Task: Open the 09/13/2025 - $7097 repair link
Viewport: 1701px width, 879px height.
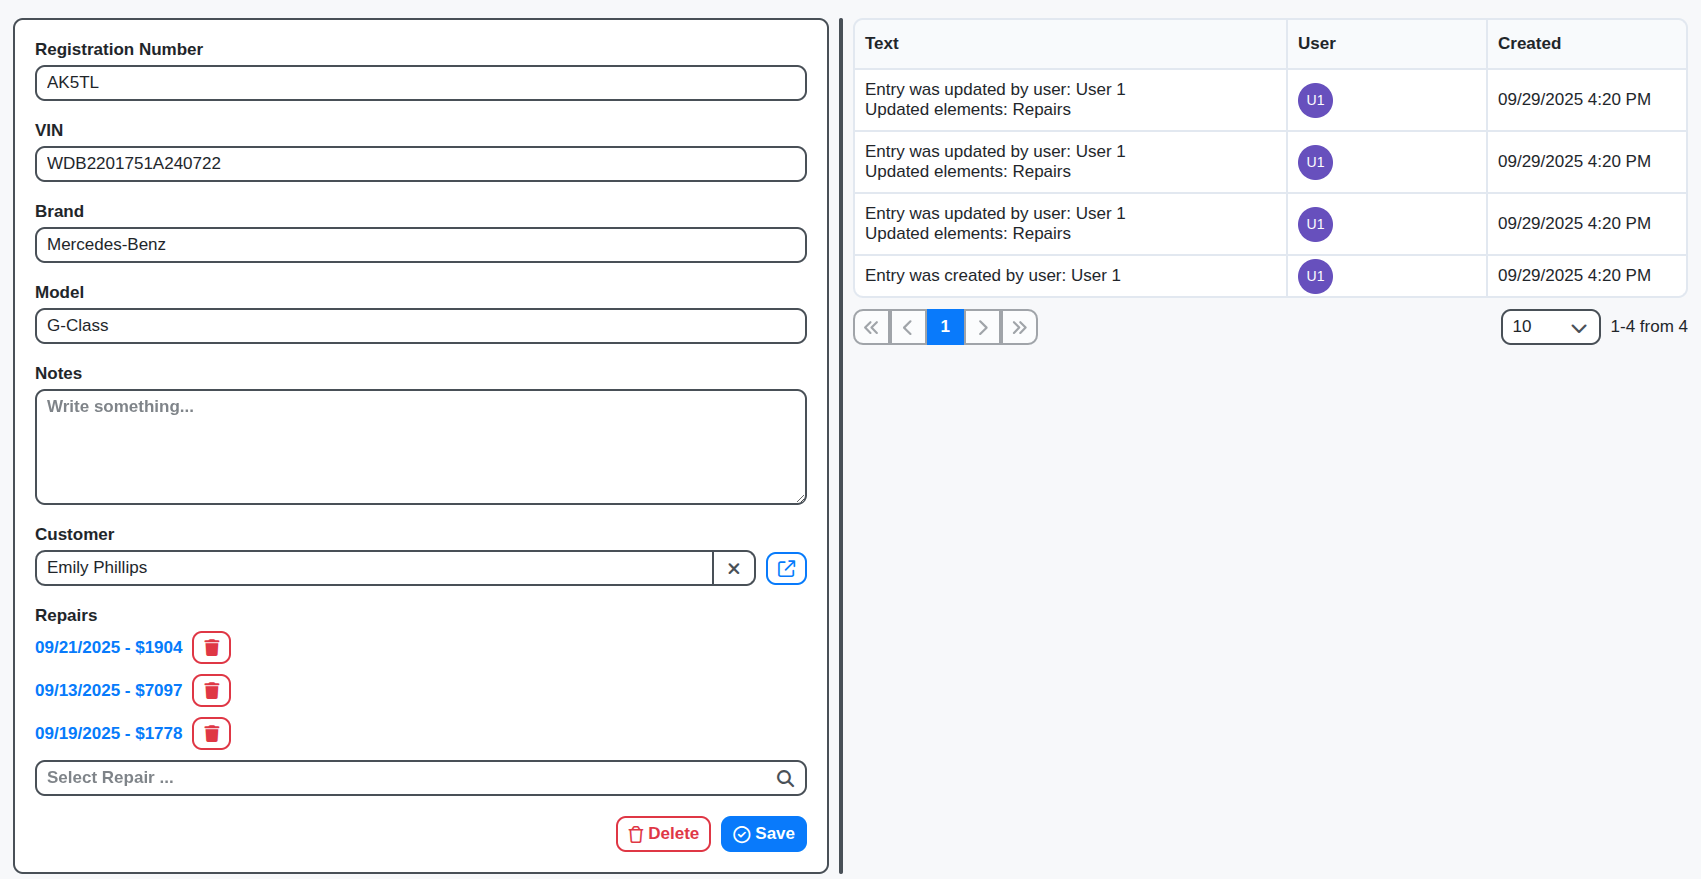Action: tap(109, 691)
